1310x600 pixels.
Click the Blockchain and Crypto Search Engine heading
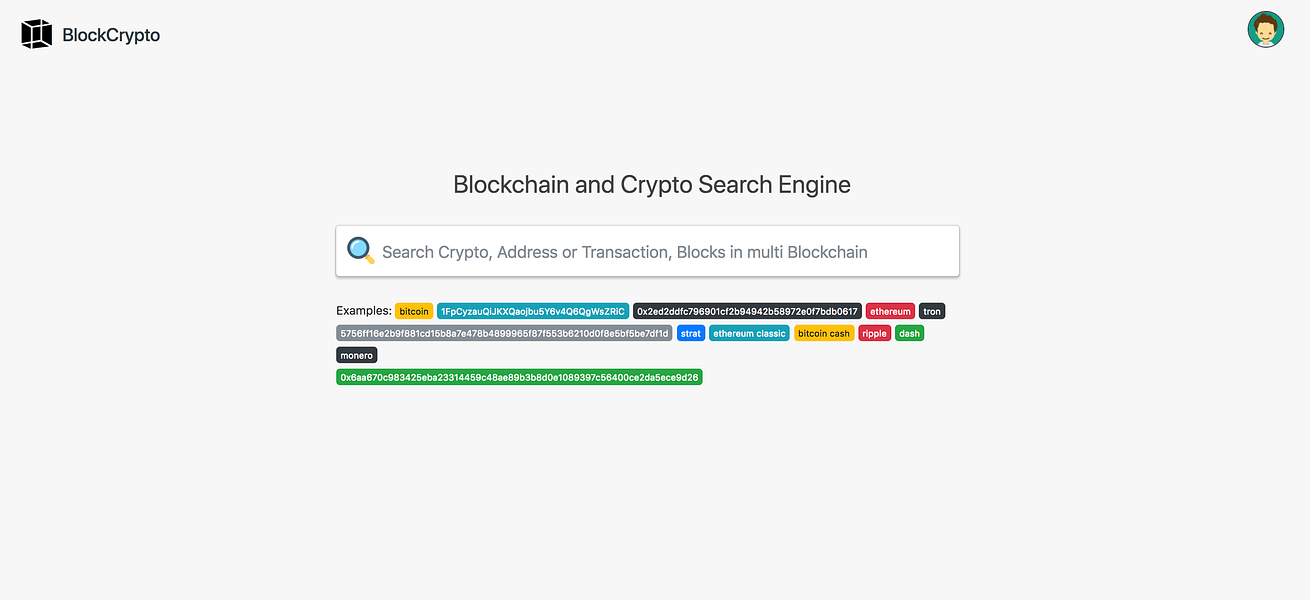click(651, 184)
